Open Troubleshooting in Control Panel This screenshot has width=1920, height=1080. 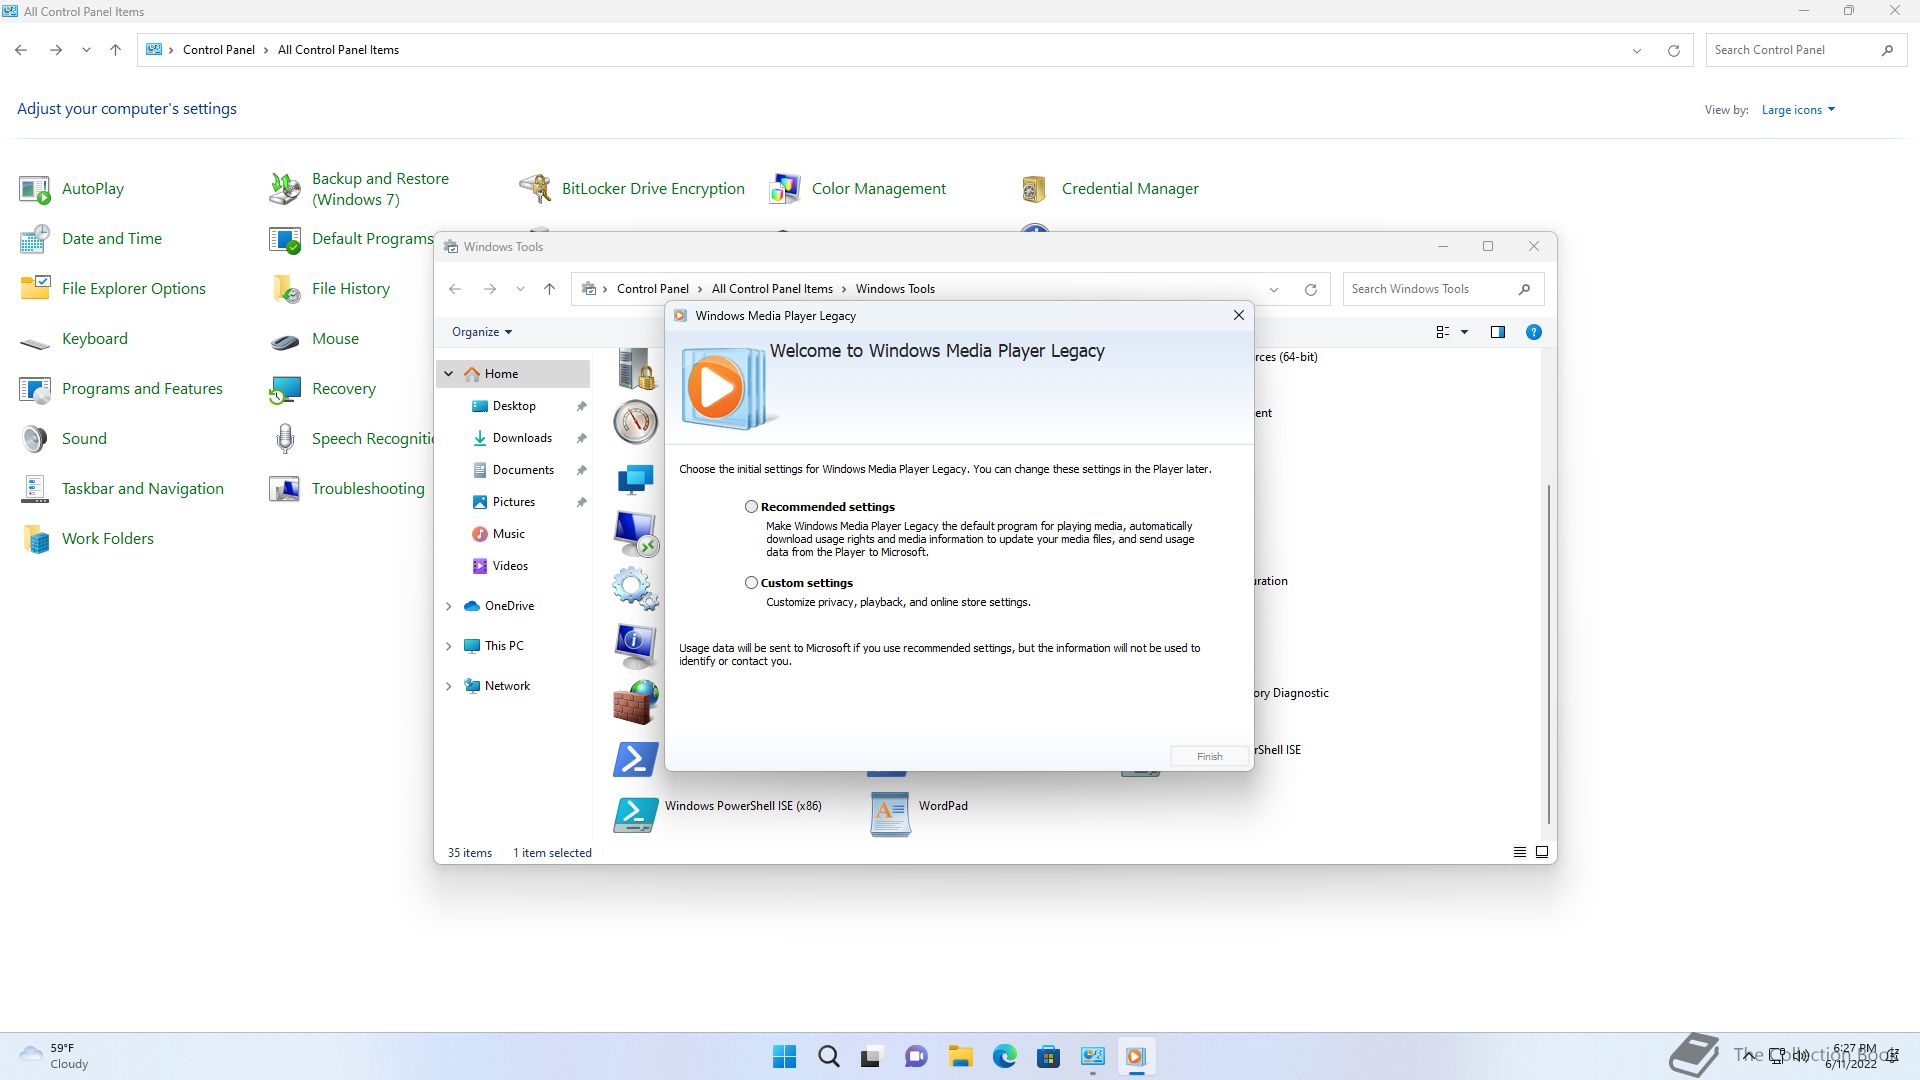[347, 488]
